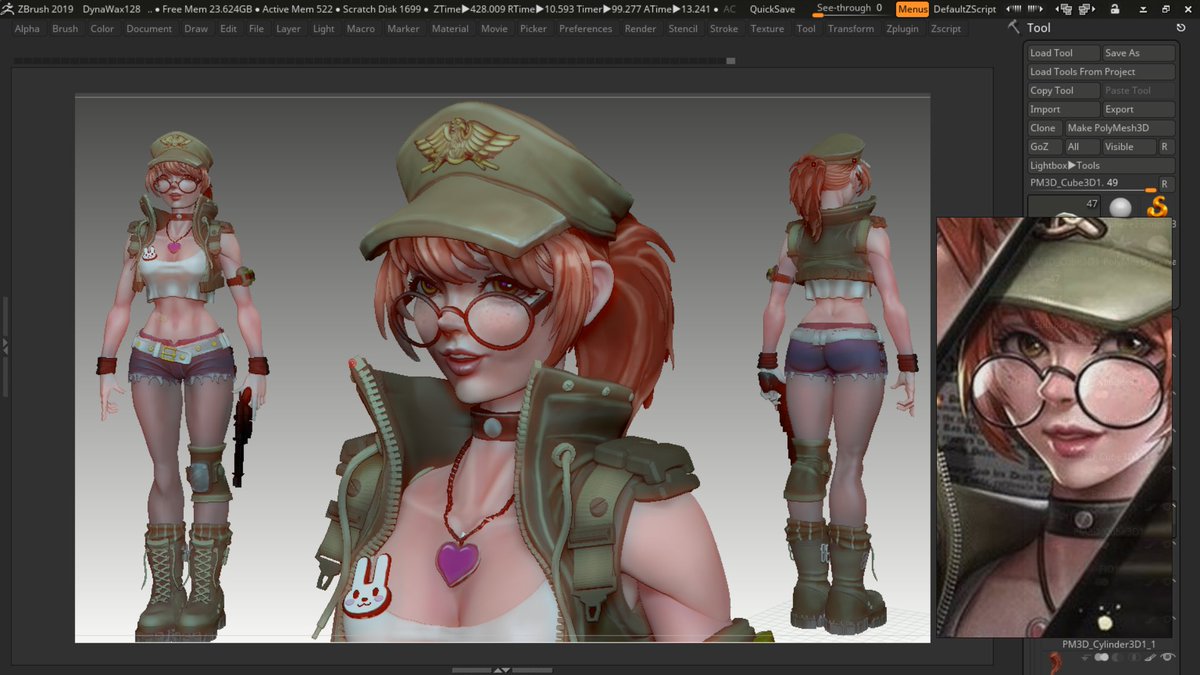This screenshot has width=1200, height=675.
Task: Open the Zscript menu
Action: tap(945, 29)
